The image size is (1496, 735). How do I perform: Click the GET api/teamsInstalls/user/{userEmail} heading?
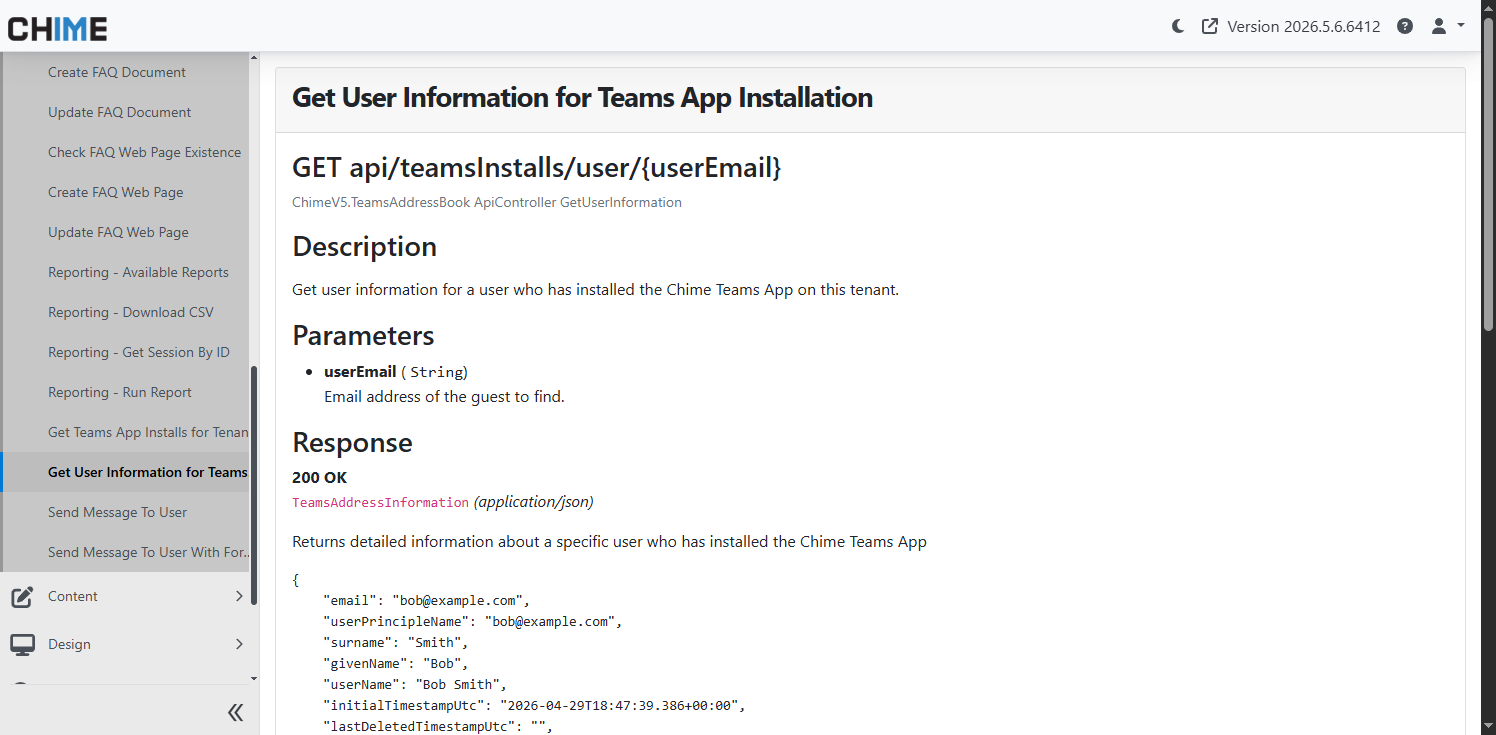(x=536, y=167)
